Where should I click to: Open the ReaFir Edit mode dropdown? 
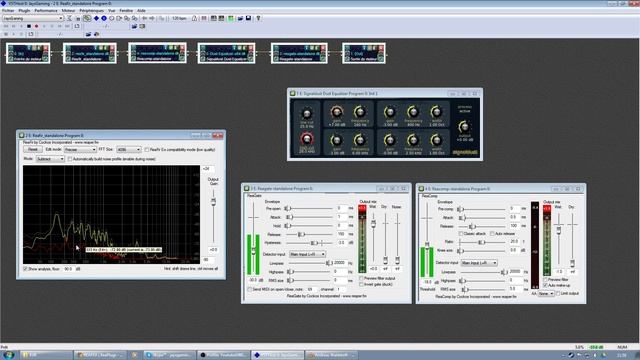tap(80, 150)
